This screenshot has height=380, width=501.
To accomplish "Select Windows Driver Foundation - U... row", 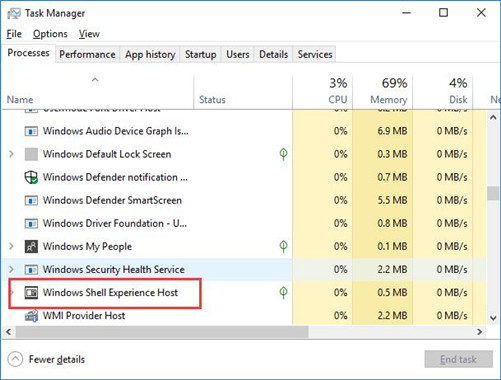I will [x=243, y=223].
